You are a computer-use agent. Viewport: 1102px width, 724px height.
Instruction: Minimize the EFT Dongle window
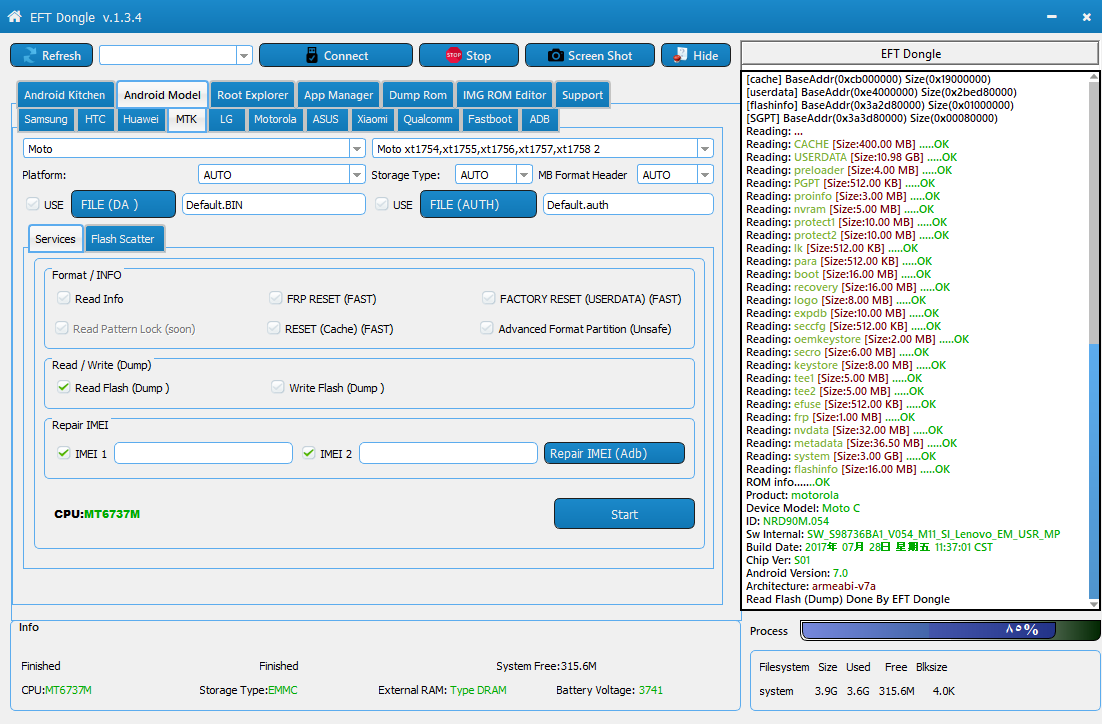pos(1051,17)
